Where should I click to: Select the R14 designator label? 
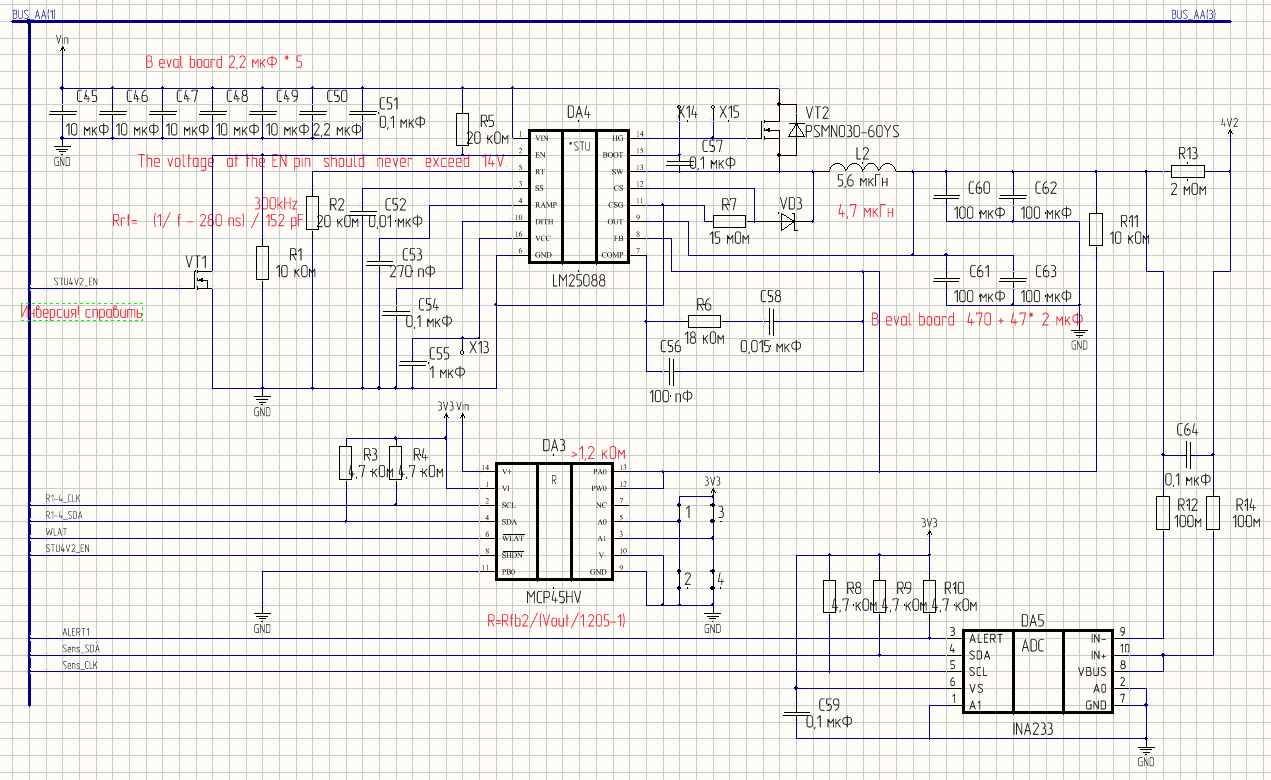(x=1245, y=503)
